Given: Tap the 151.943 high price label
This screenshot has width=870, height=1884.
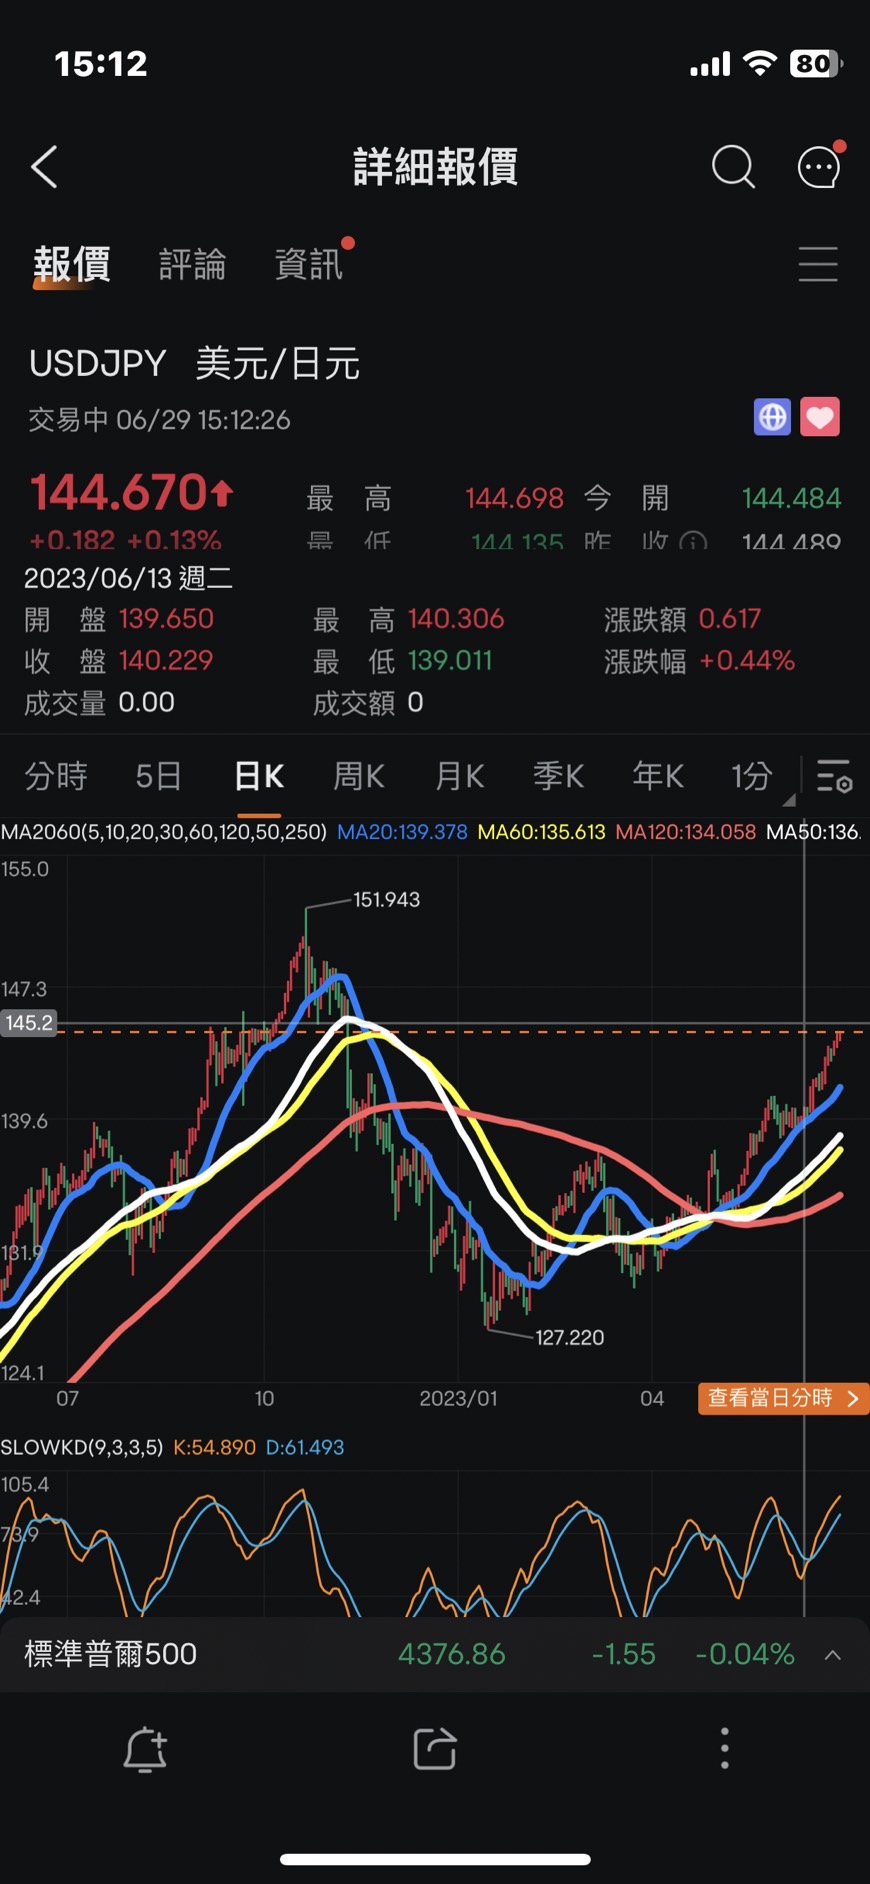Looking at the screenshot, I should [x=387, y=900].
